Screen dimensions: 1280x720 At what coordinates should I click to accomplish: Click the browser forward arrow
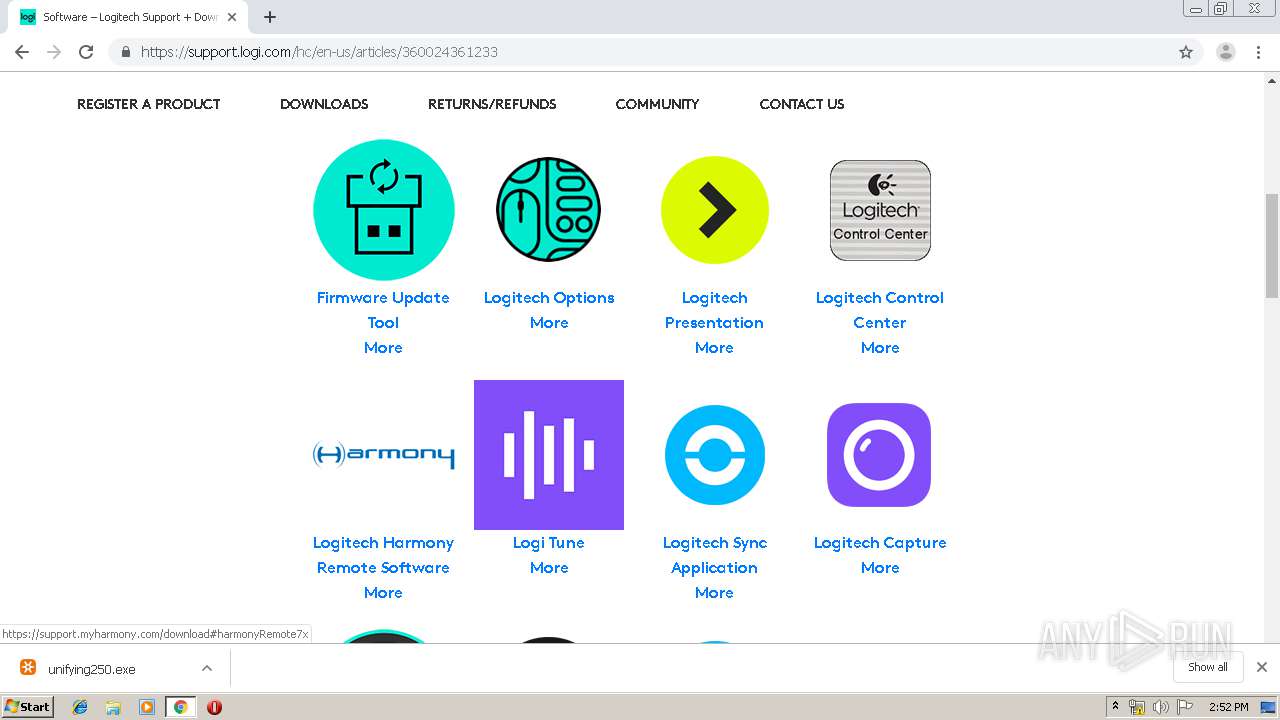(x=54, y=52)
